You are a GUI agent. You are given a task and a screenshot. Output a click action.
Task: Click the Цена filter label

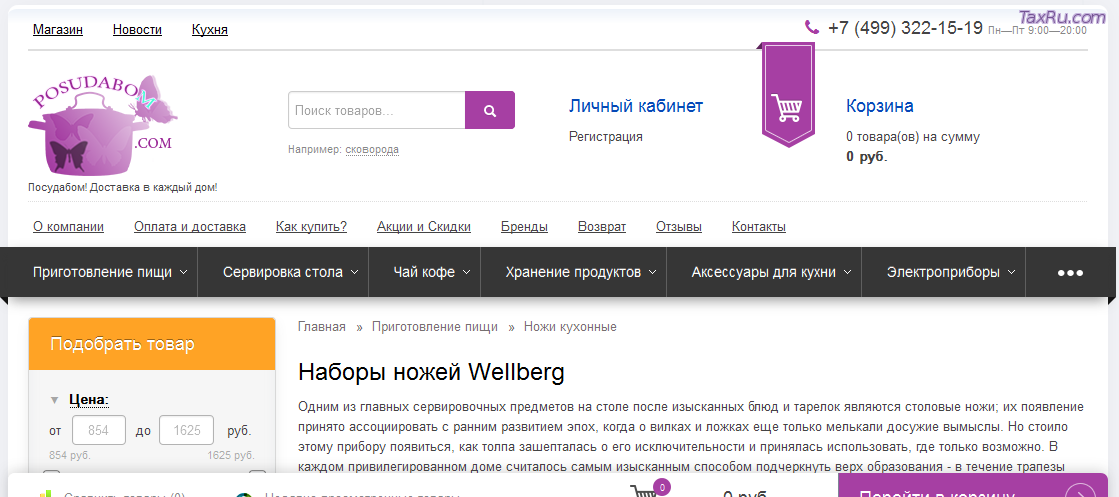pyautogui.click(x=89, y=399)
